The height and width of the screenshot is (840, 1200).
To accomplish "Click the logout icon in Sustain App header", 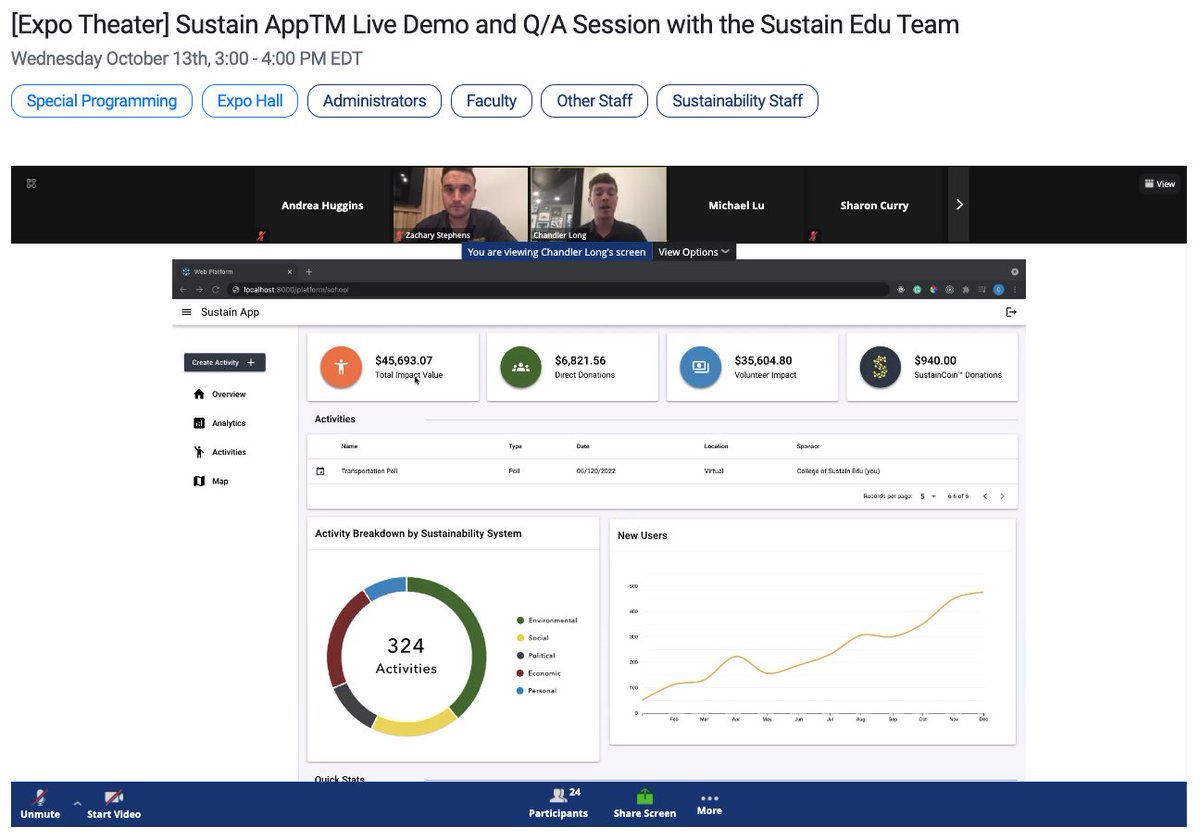I will point(1011,312).
